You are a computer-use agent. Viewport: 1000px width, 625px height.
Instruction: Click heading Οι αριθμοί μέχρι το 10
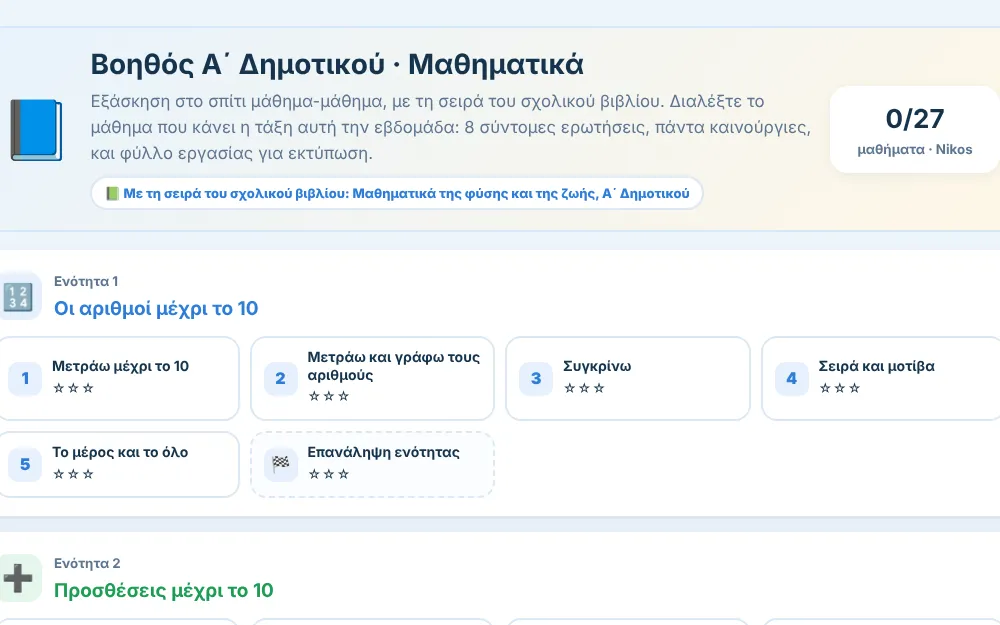point(156,309)
